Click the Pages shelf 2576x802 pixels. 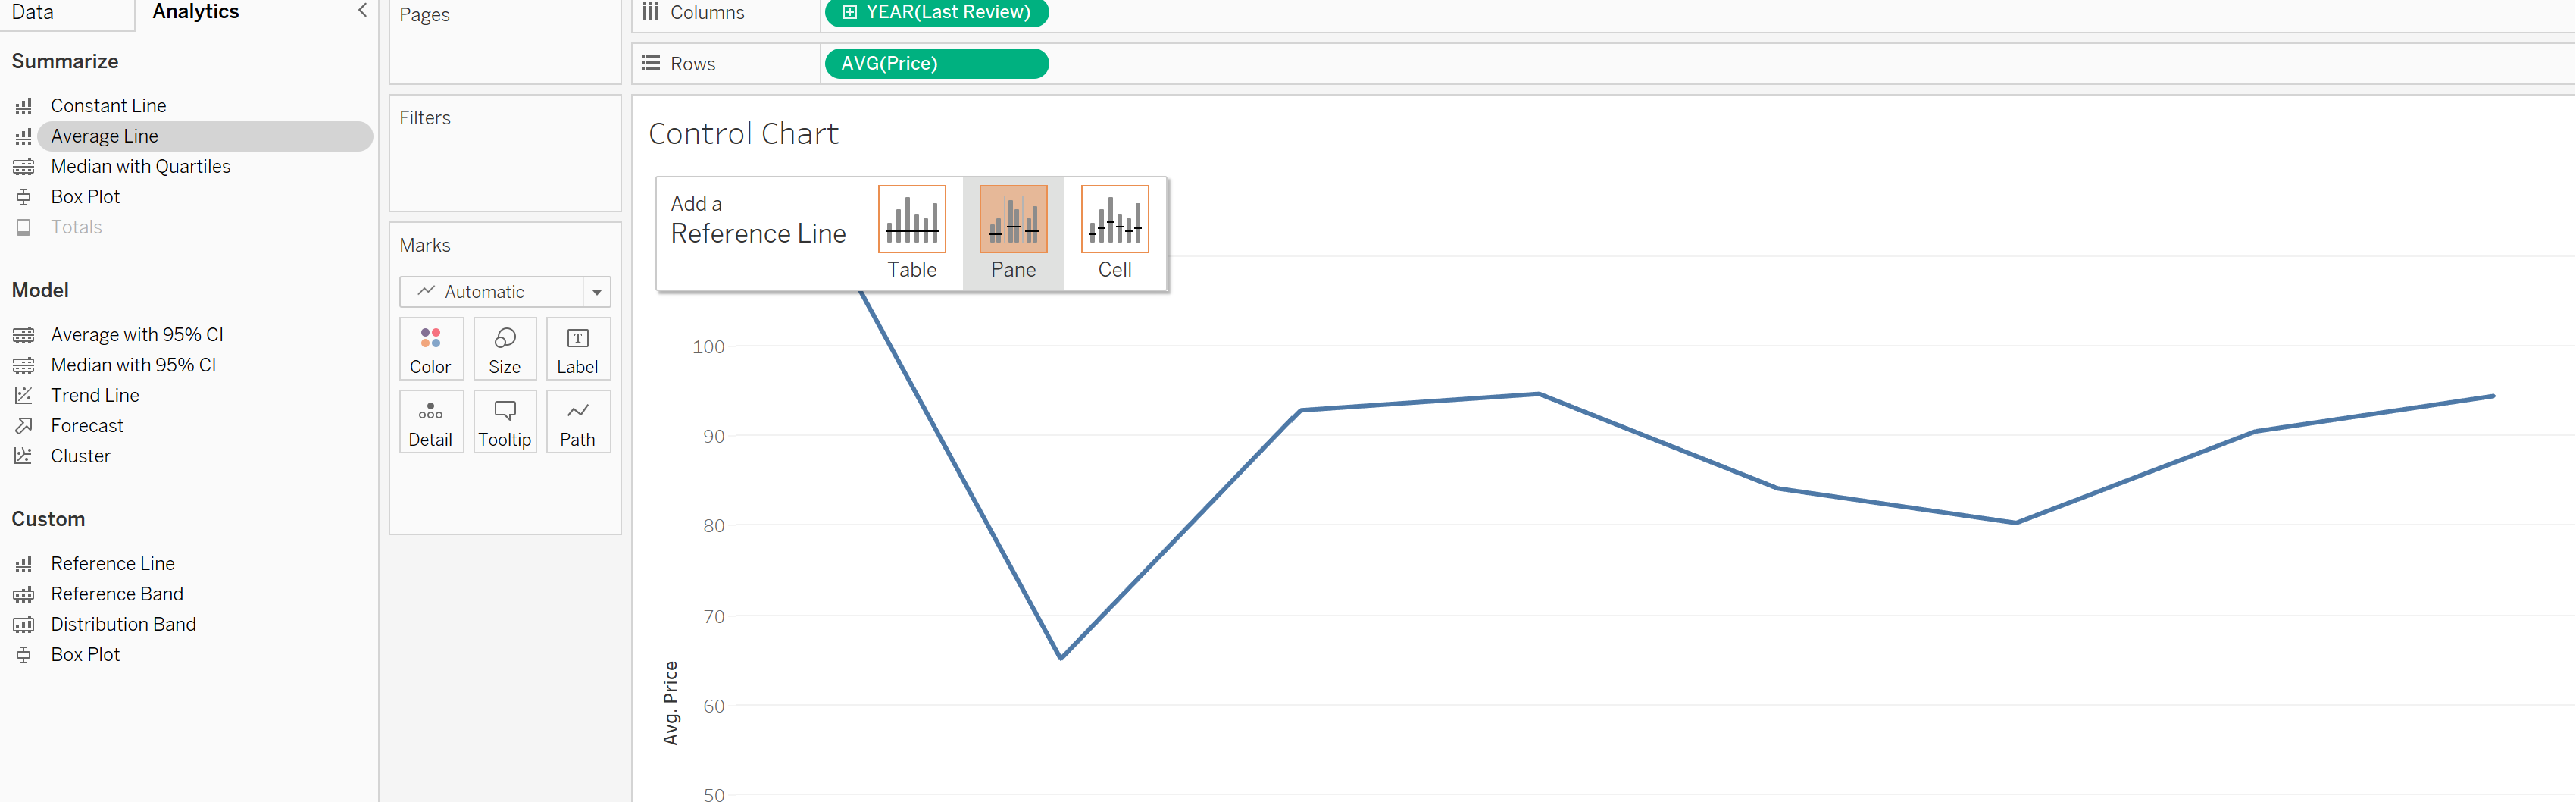point(505,42)
